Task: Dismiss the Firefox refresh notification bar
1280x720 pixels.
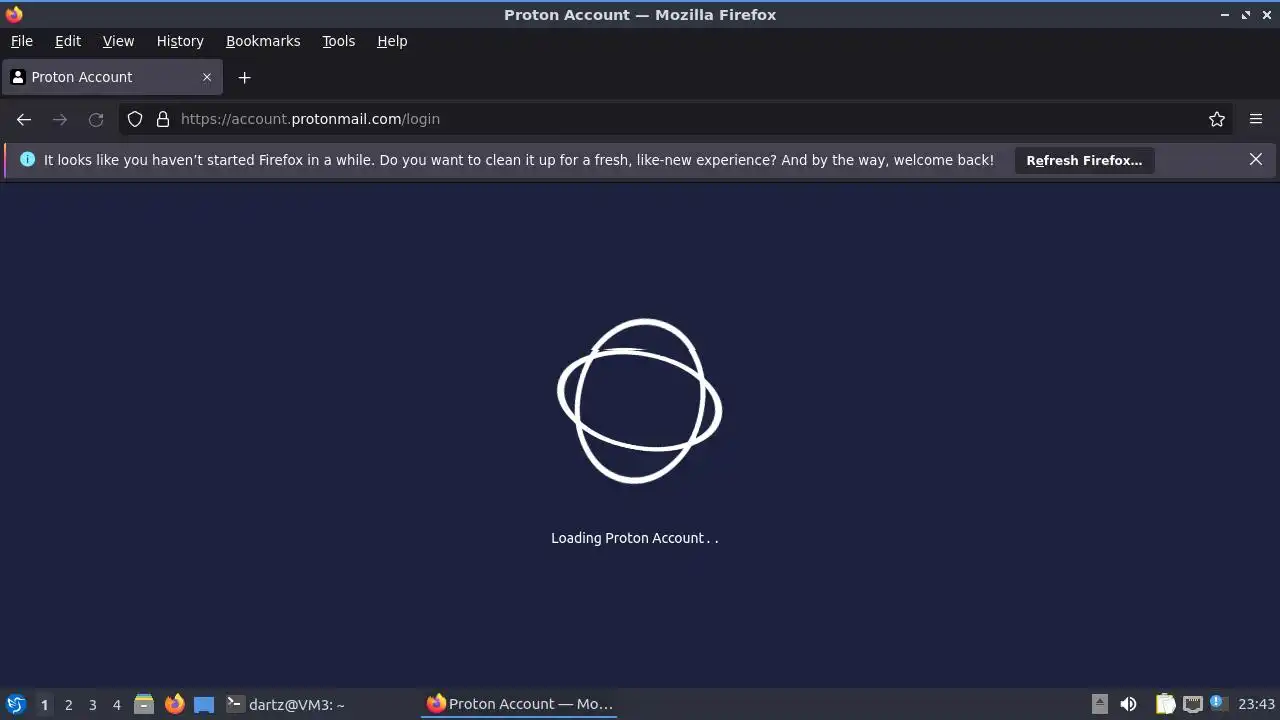Action: tap(1256, 159)
